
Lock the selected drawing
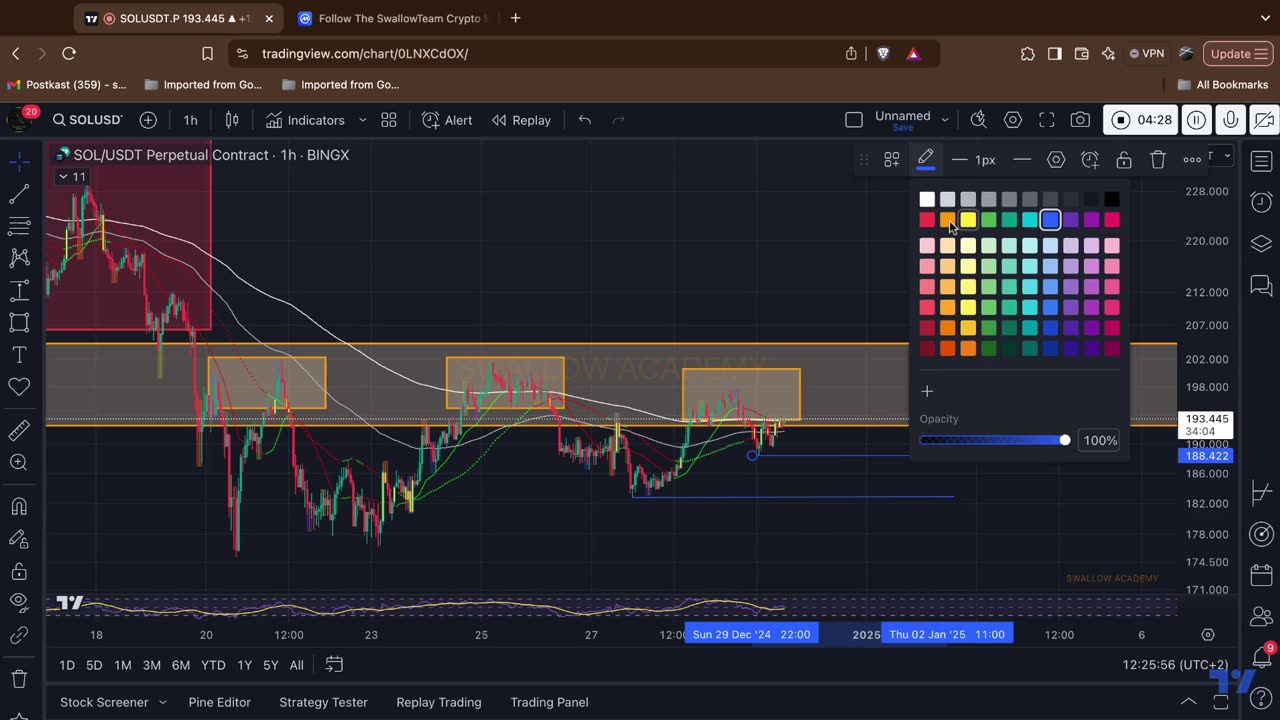pyautogui.click(x=1124, y=160)
